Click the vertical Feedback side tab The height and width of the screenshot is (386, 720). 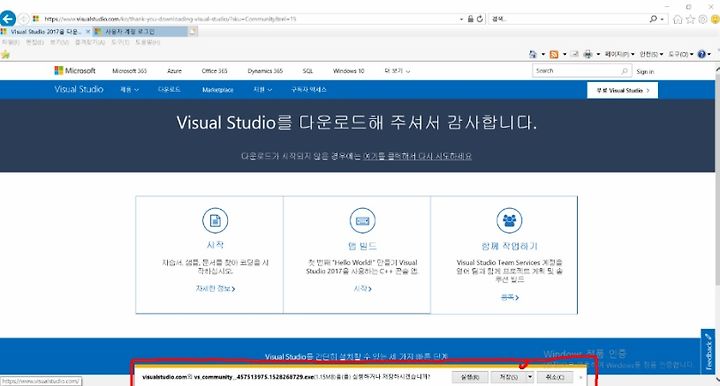(708, 351)
